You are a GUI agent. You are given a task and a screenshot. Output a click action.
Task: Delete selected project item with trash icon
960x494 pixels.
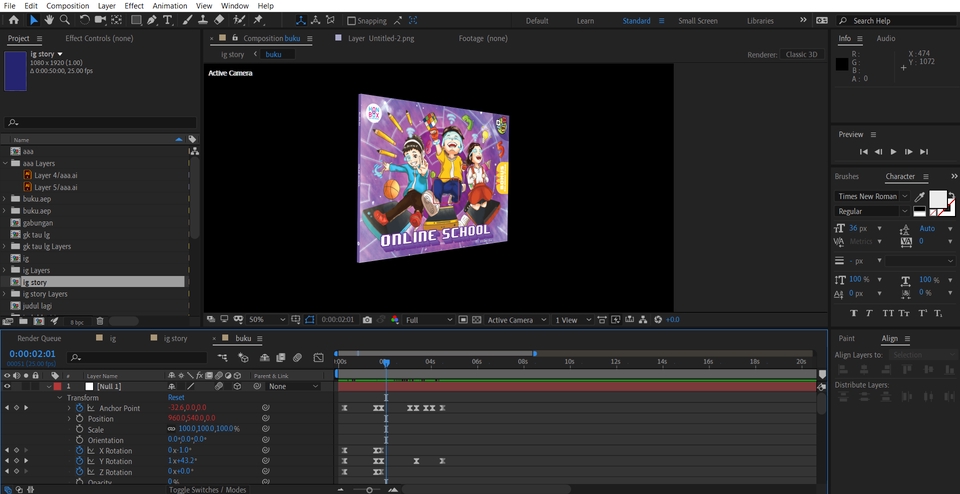pos(100,321)
